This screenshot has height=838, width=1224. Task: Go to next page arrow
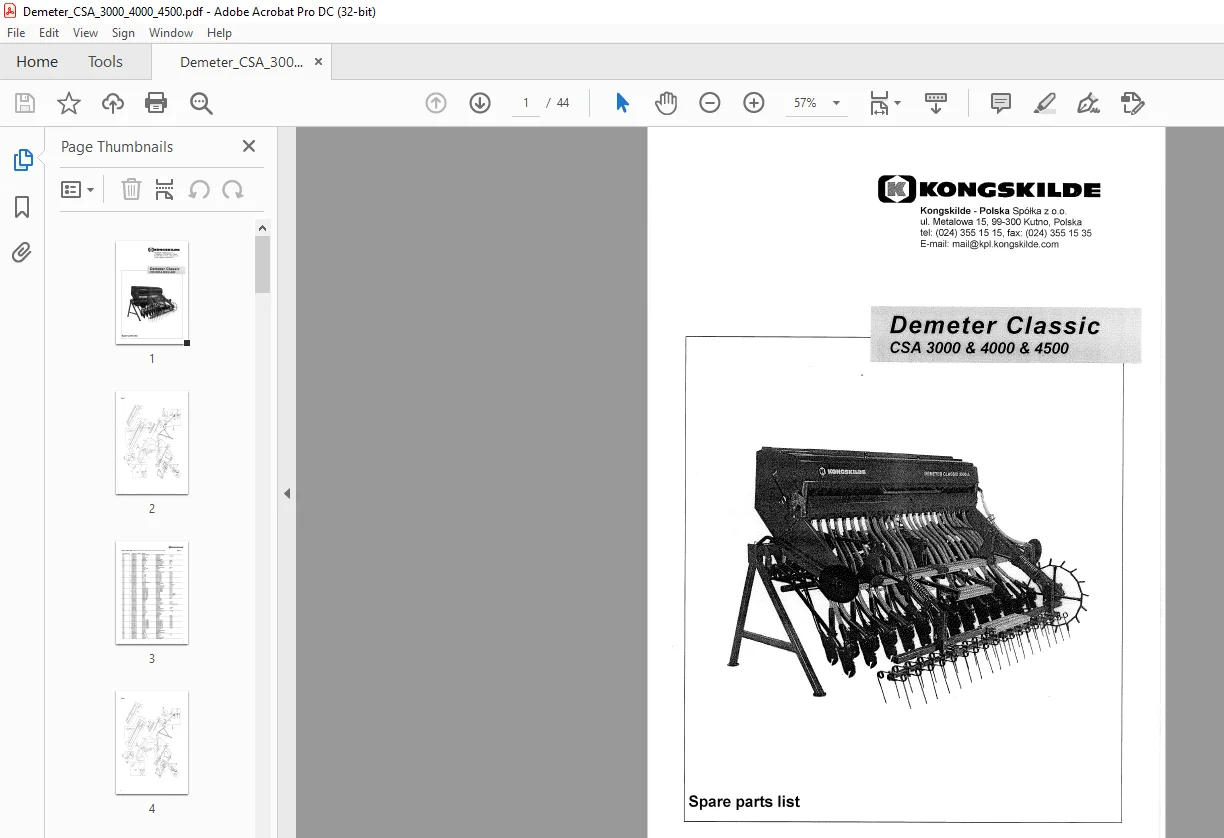[480, 103]
